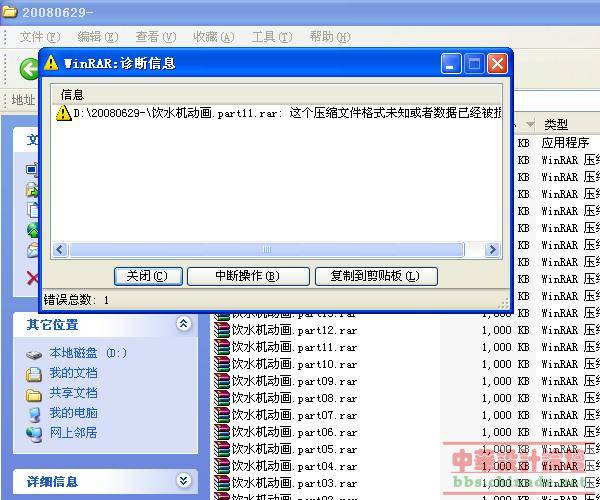Click the RAR archive icon of part06.rar
This screenshot has height=500, width=600.
222,432
